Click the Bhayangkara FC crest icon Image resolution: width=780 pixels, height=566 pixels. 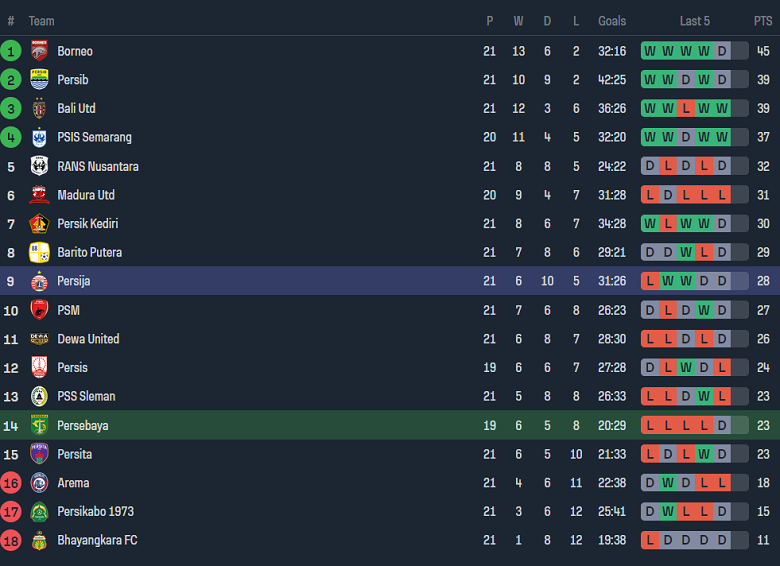[x=39, y=541]
